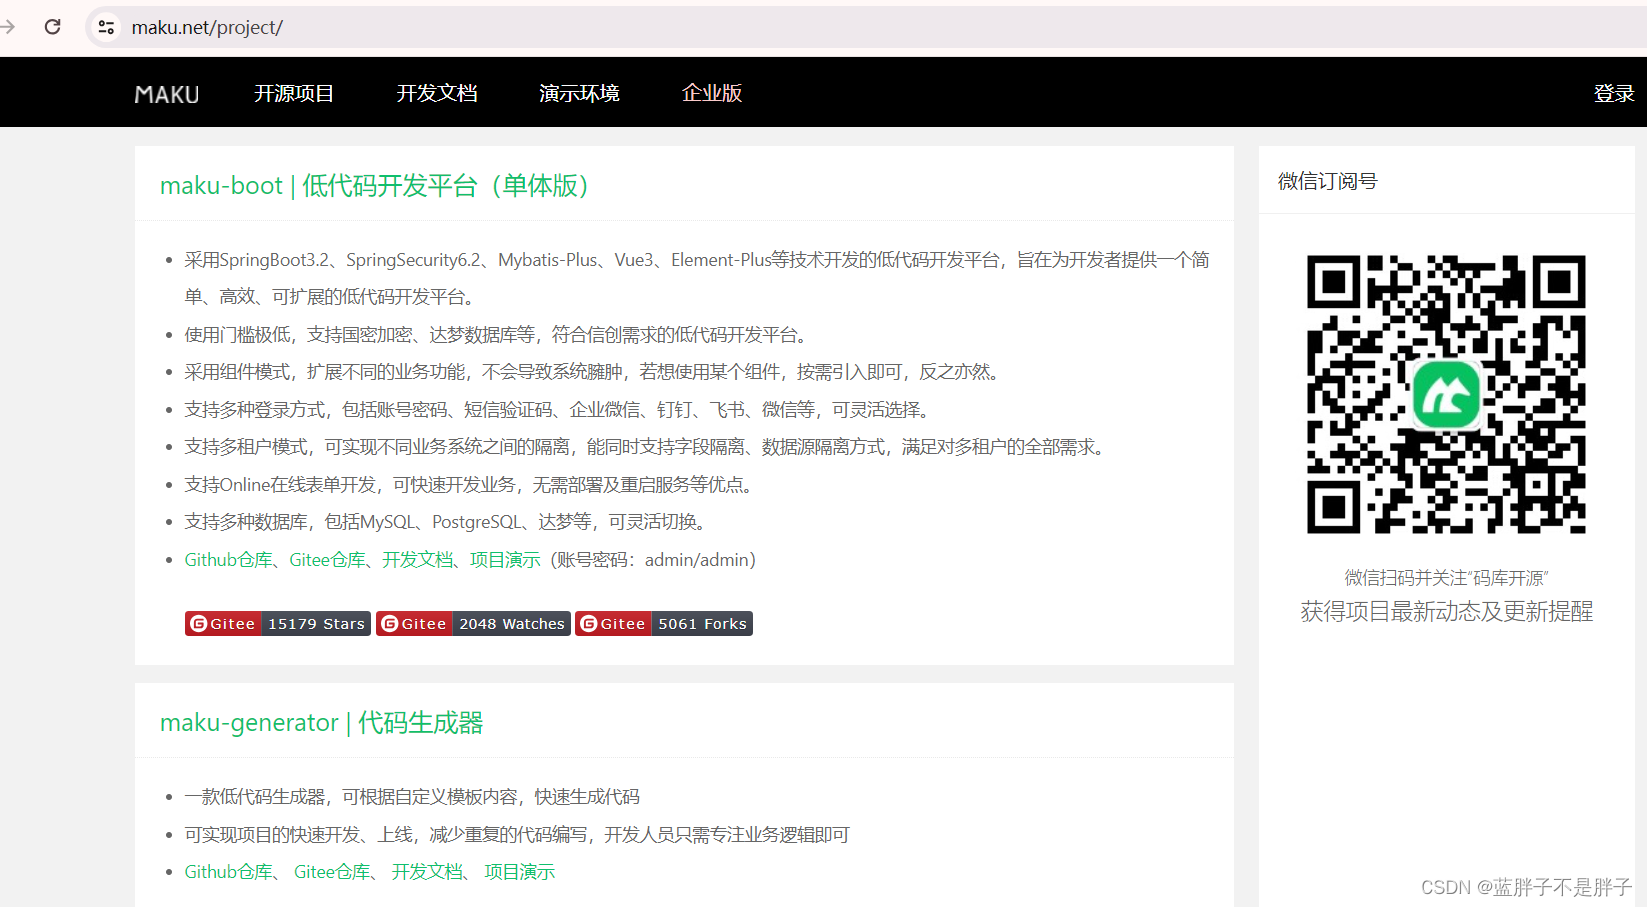
Task: Click text 获得项目最新动态及更新提醒
Action: tap(1446, 611)
